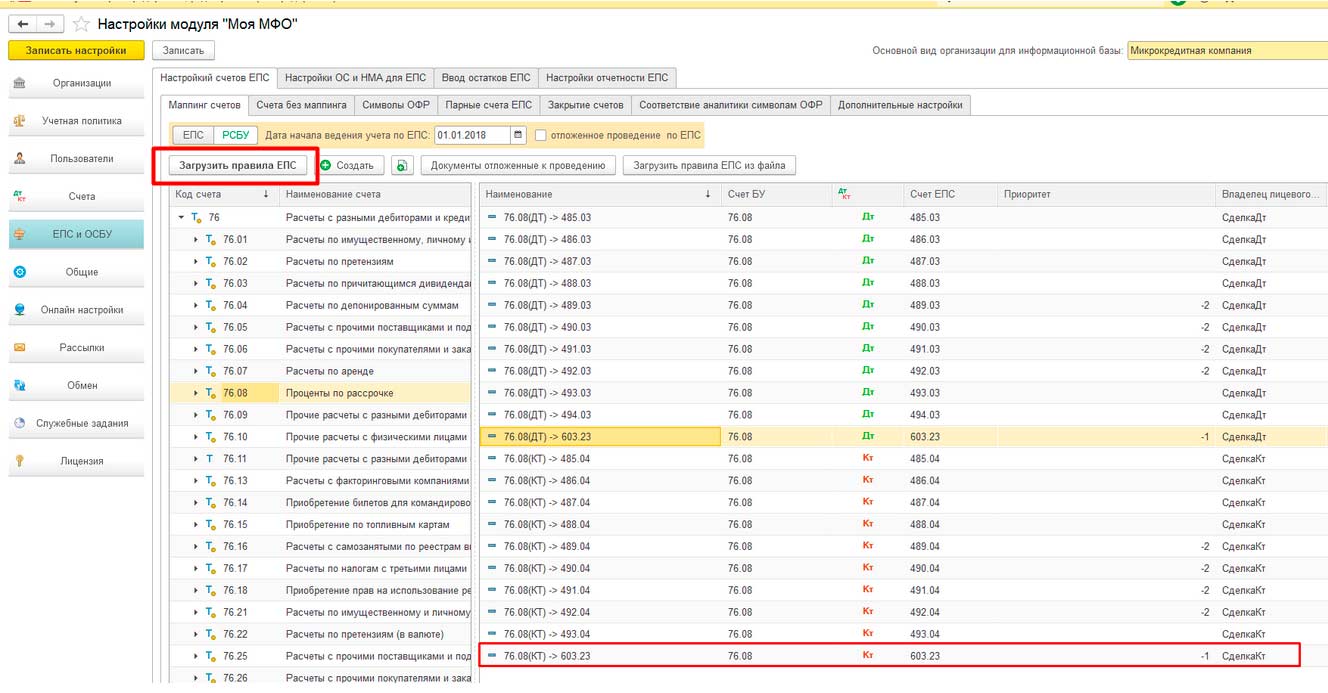Open Дополнительные настройки subtab
This screenshot has width=1328, height=693.
point(900,105)
